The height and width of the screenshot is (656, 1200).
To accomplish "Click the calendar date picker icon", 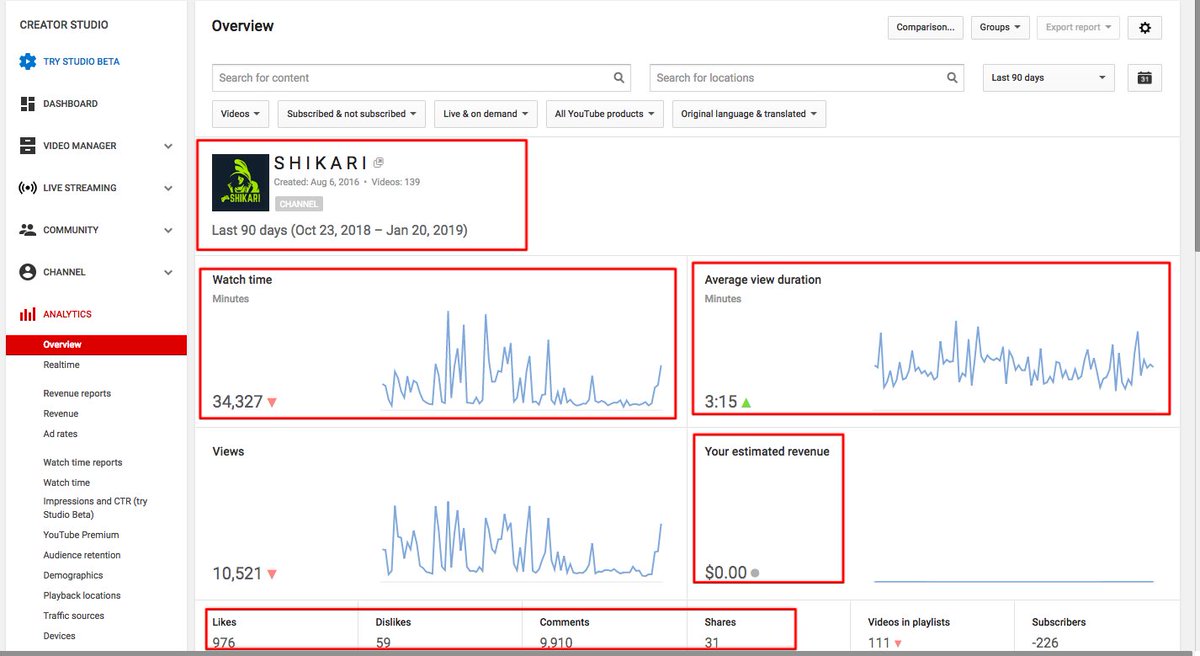I will coord(1145,78).
